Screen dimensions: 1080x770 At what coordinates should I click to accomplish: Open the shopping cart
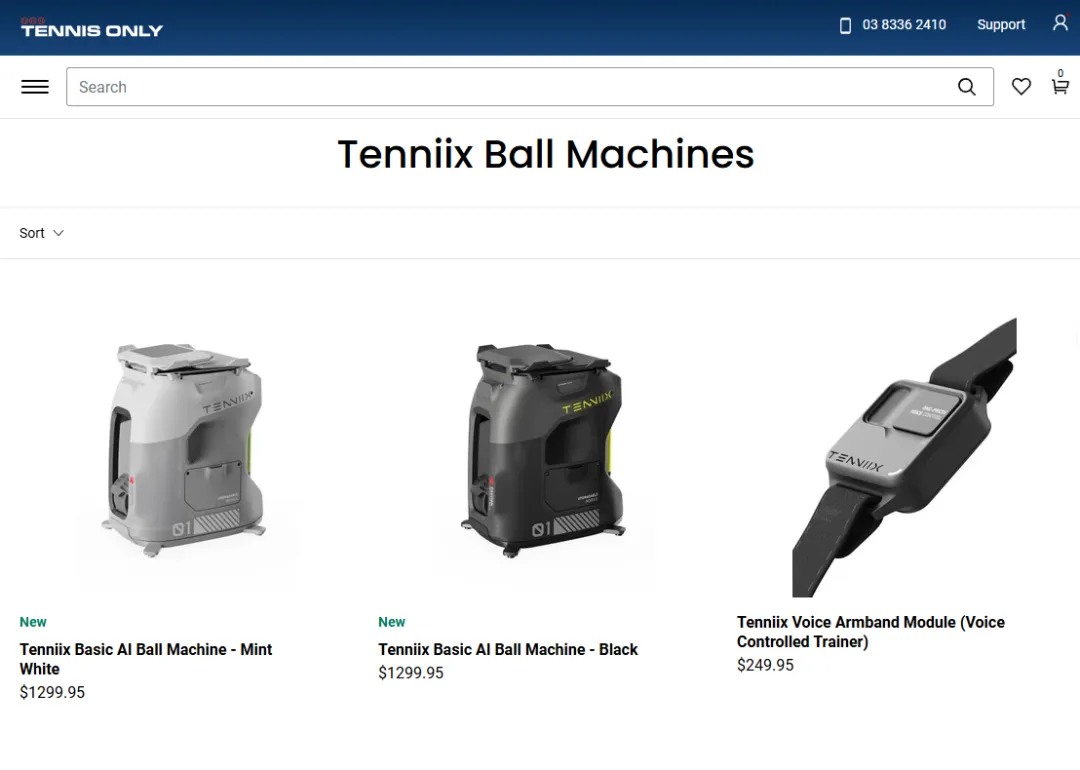pos(1060,86)
